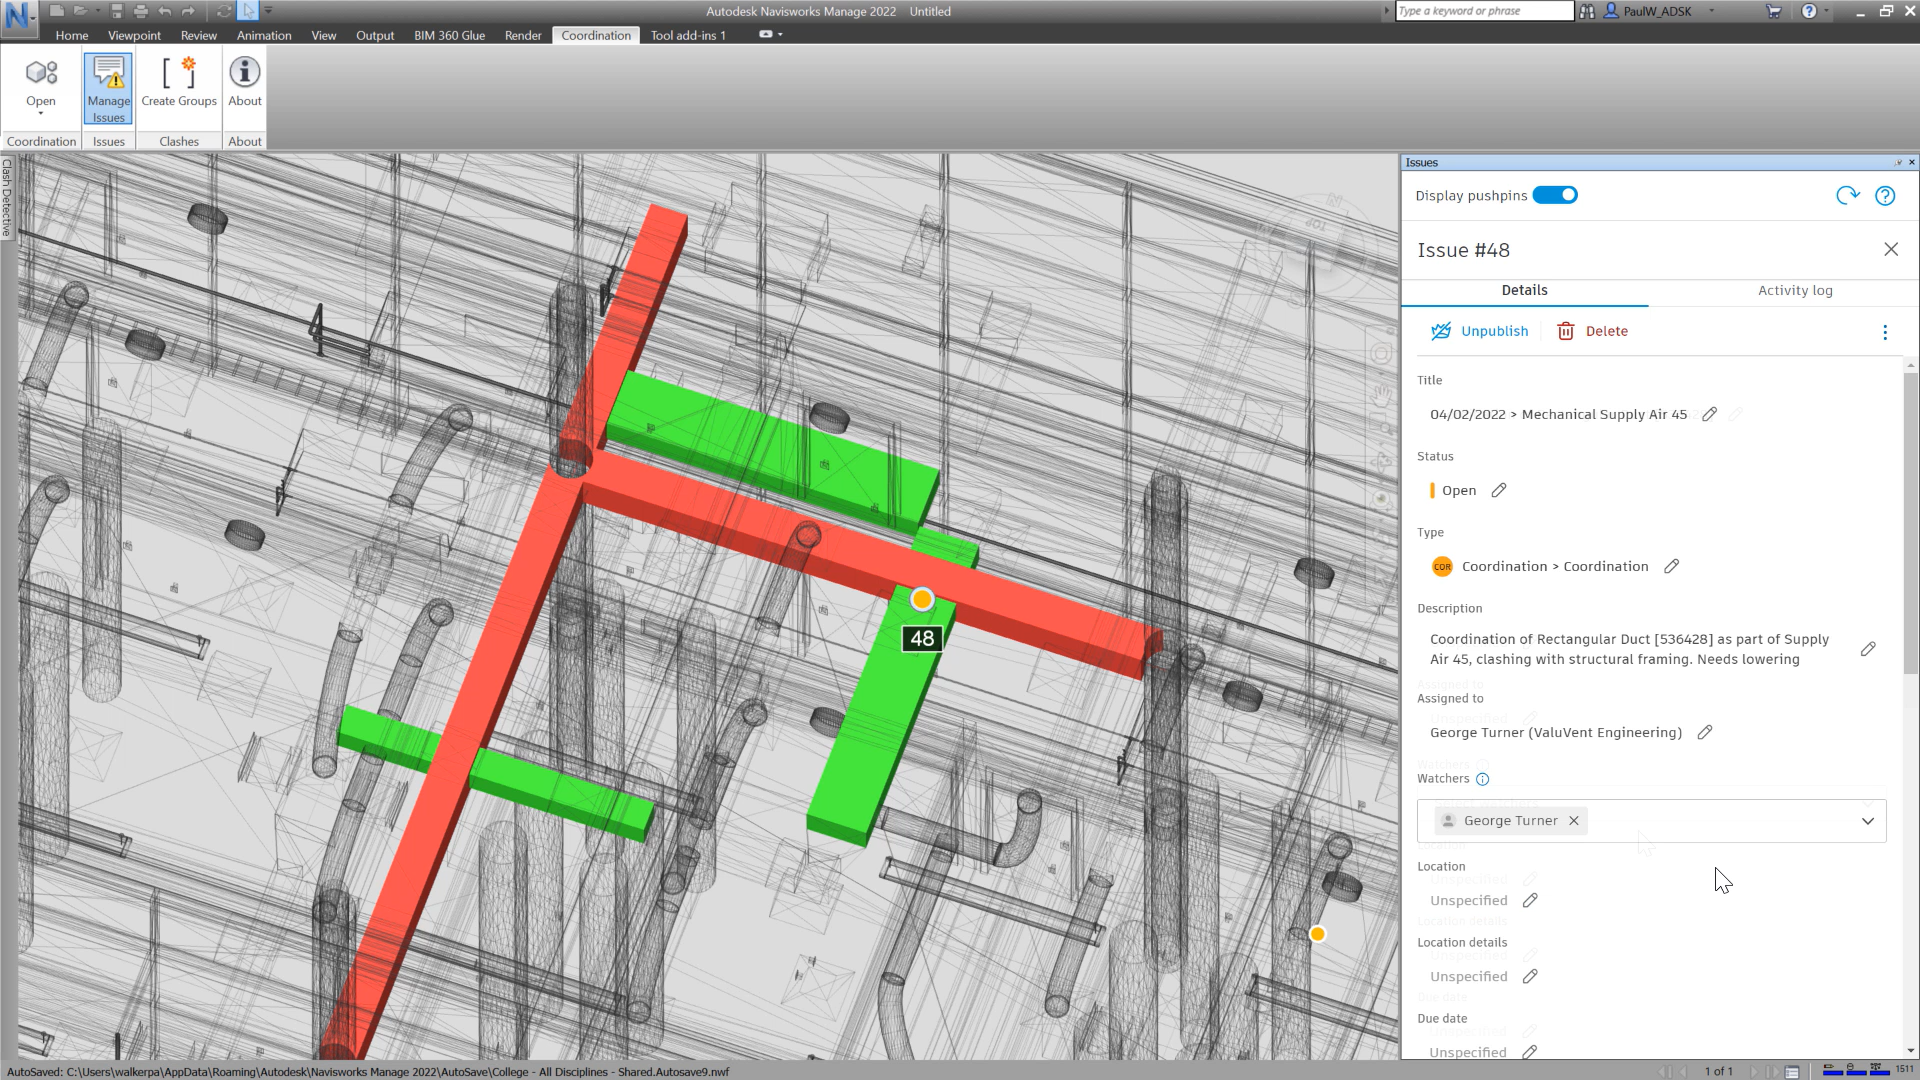Edit the Open status pencil icon
The height and width of the screenshot is (1080, 1920).
click(1499, 490)
